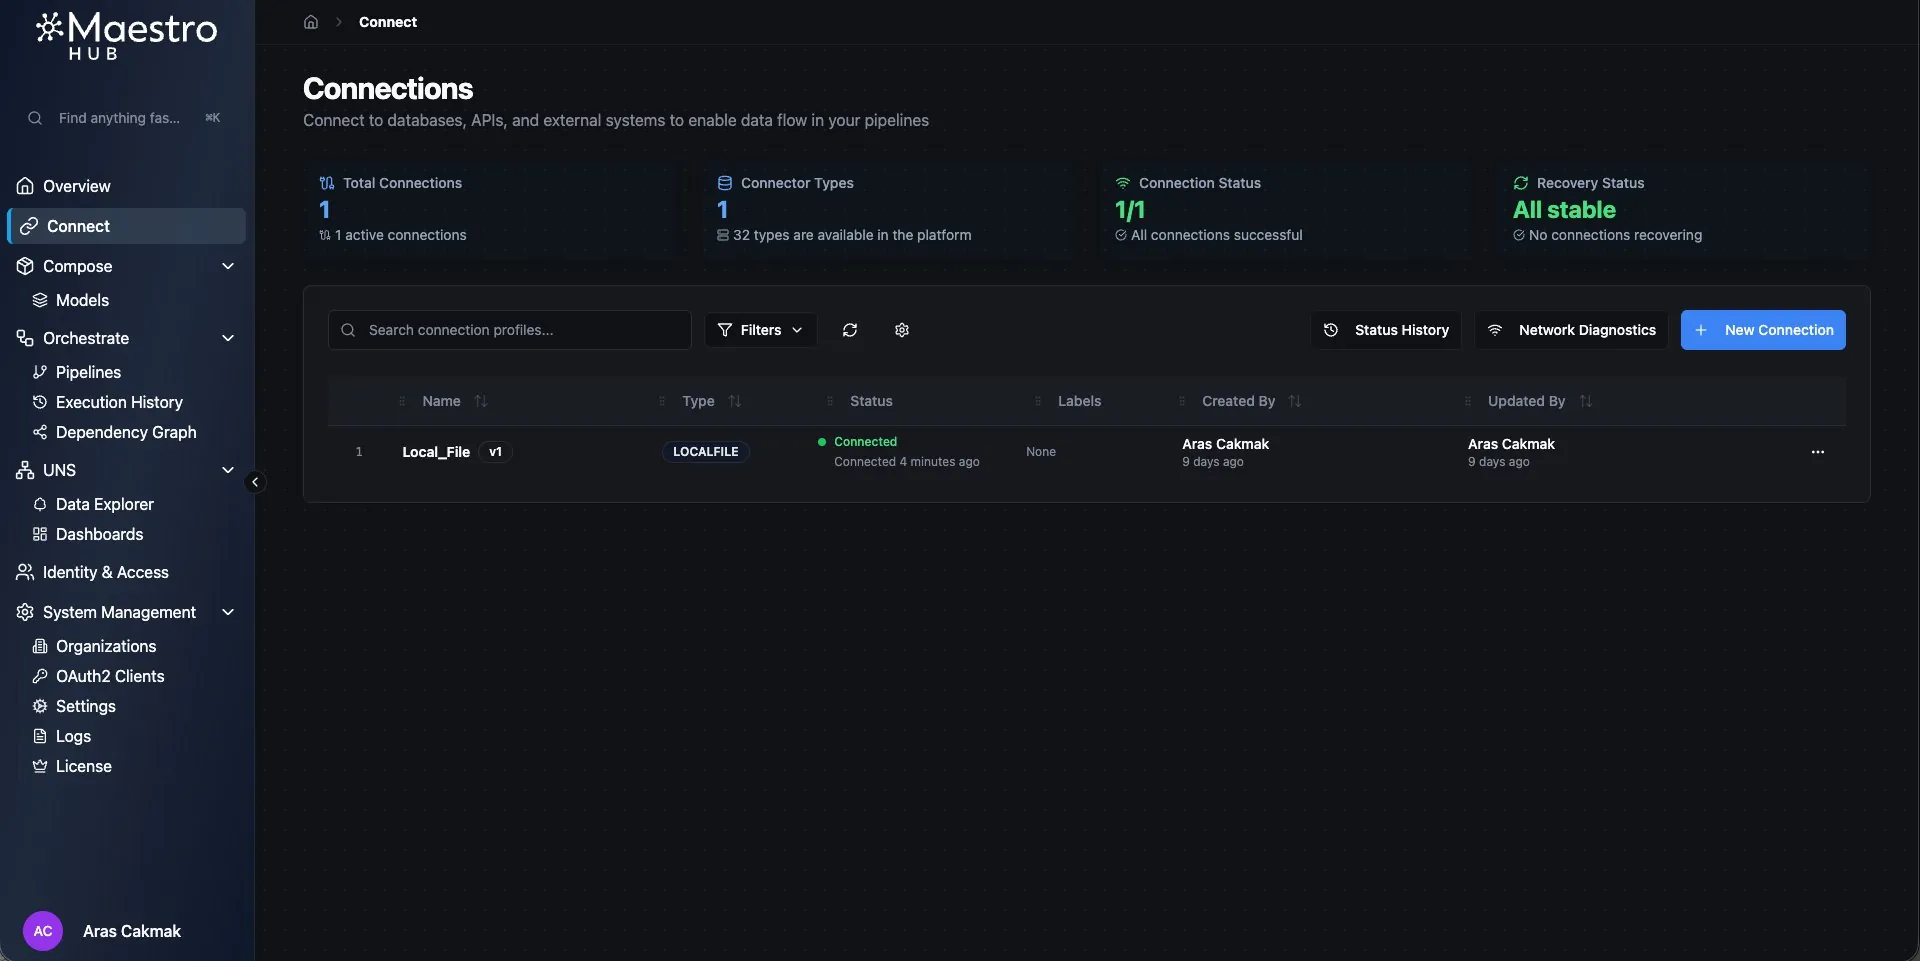
Task: Click the refresh connections icon
Action: [x=850, y=330]
